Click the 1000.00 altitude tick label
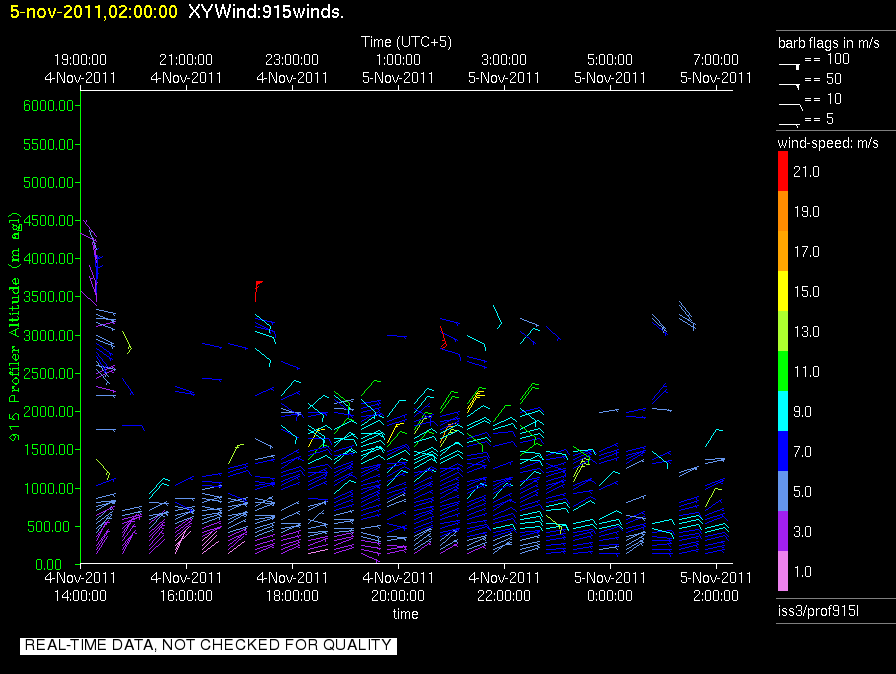Viewport: 896px width, 674px height. tap(49, 488)
